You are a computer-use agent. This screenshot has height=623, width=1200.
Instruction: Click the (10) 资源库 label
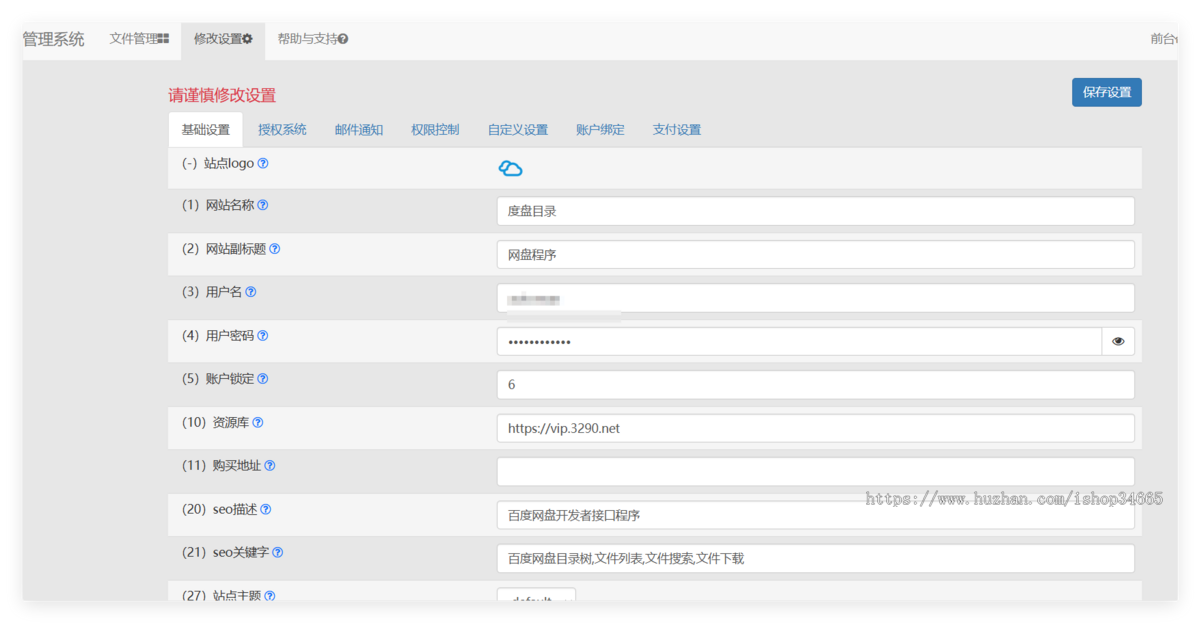[x=215, y=423]
